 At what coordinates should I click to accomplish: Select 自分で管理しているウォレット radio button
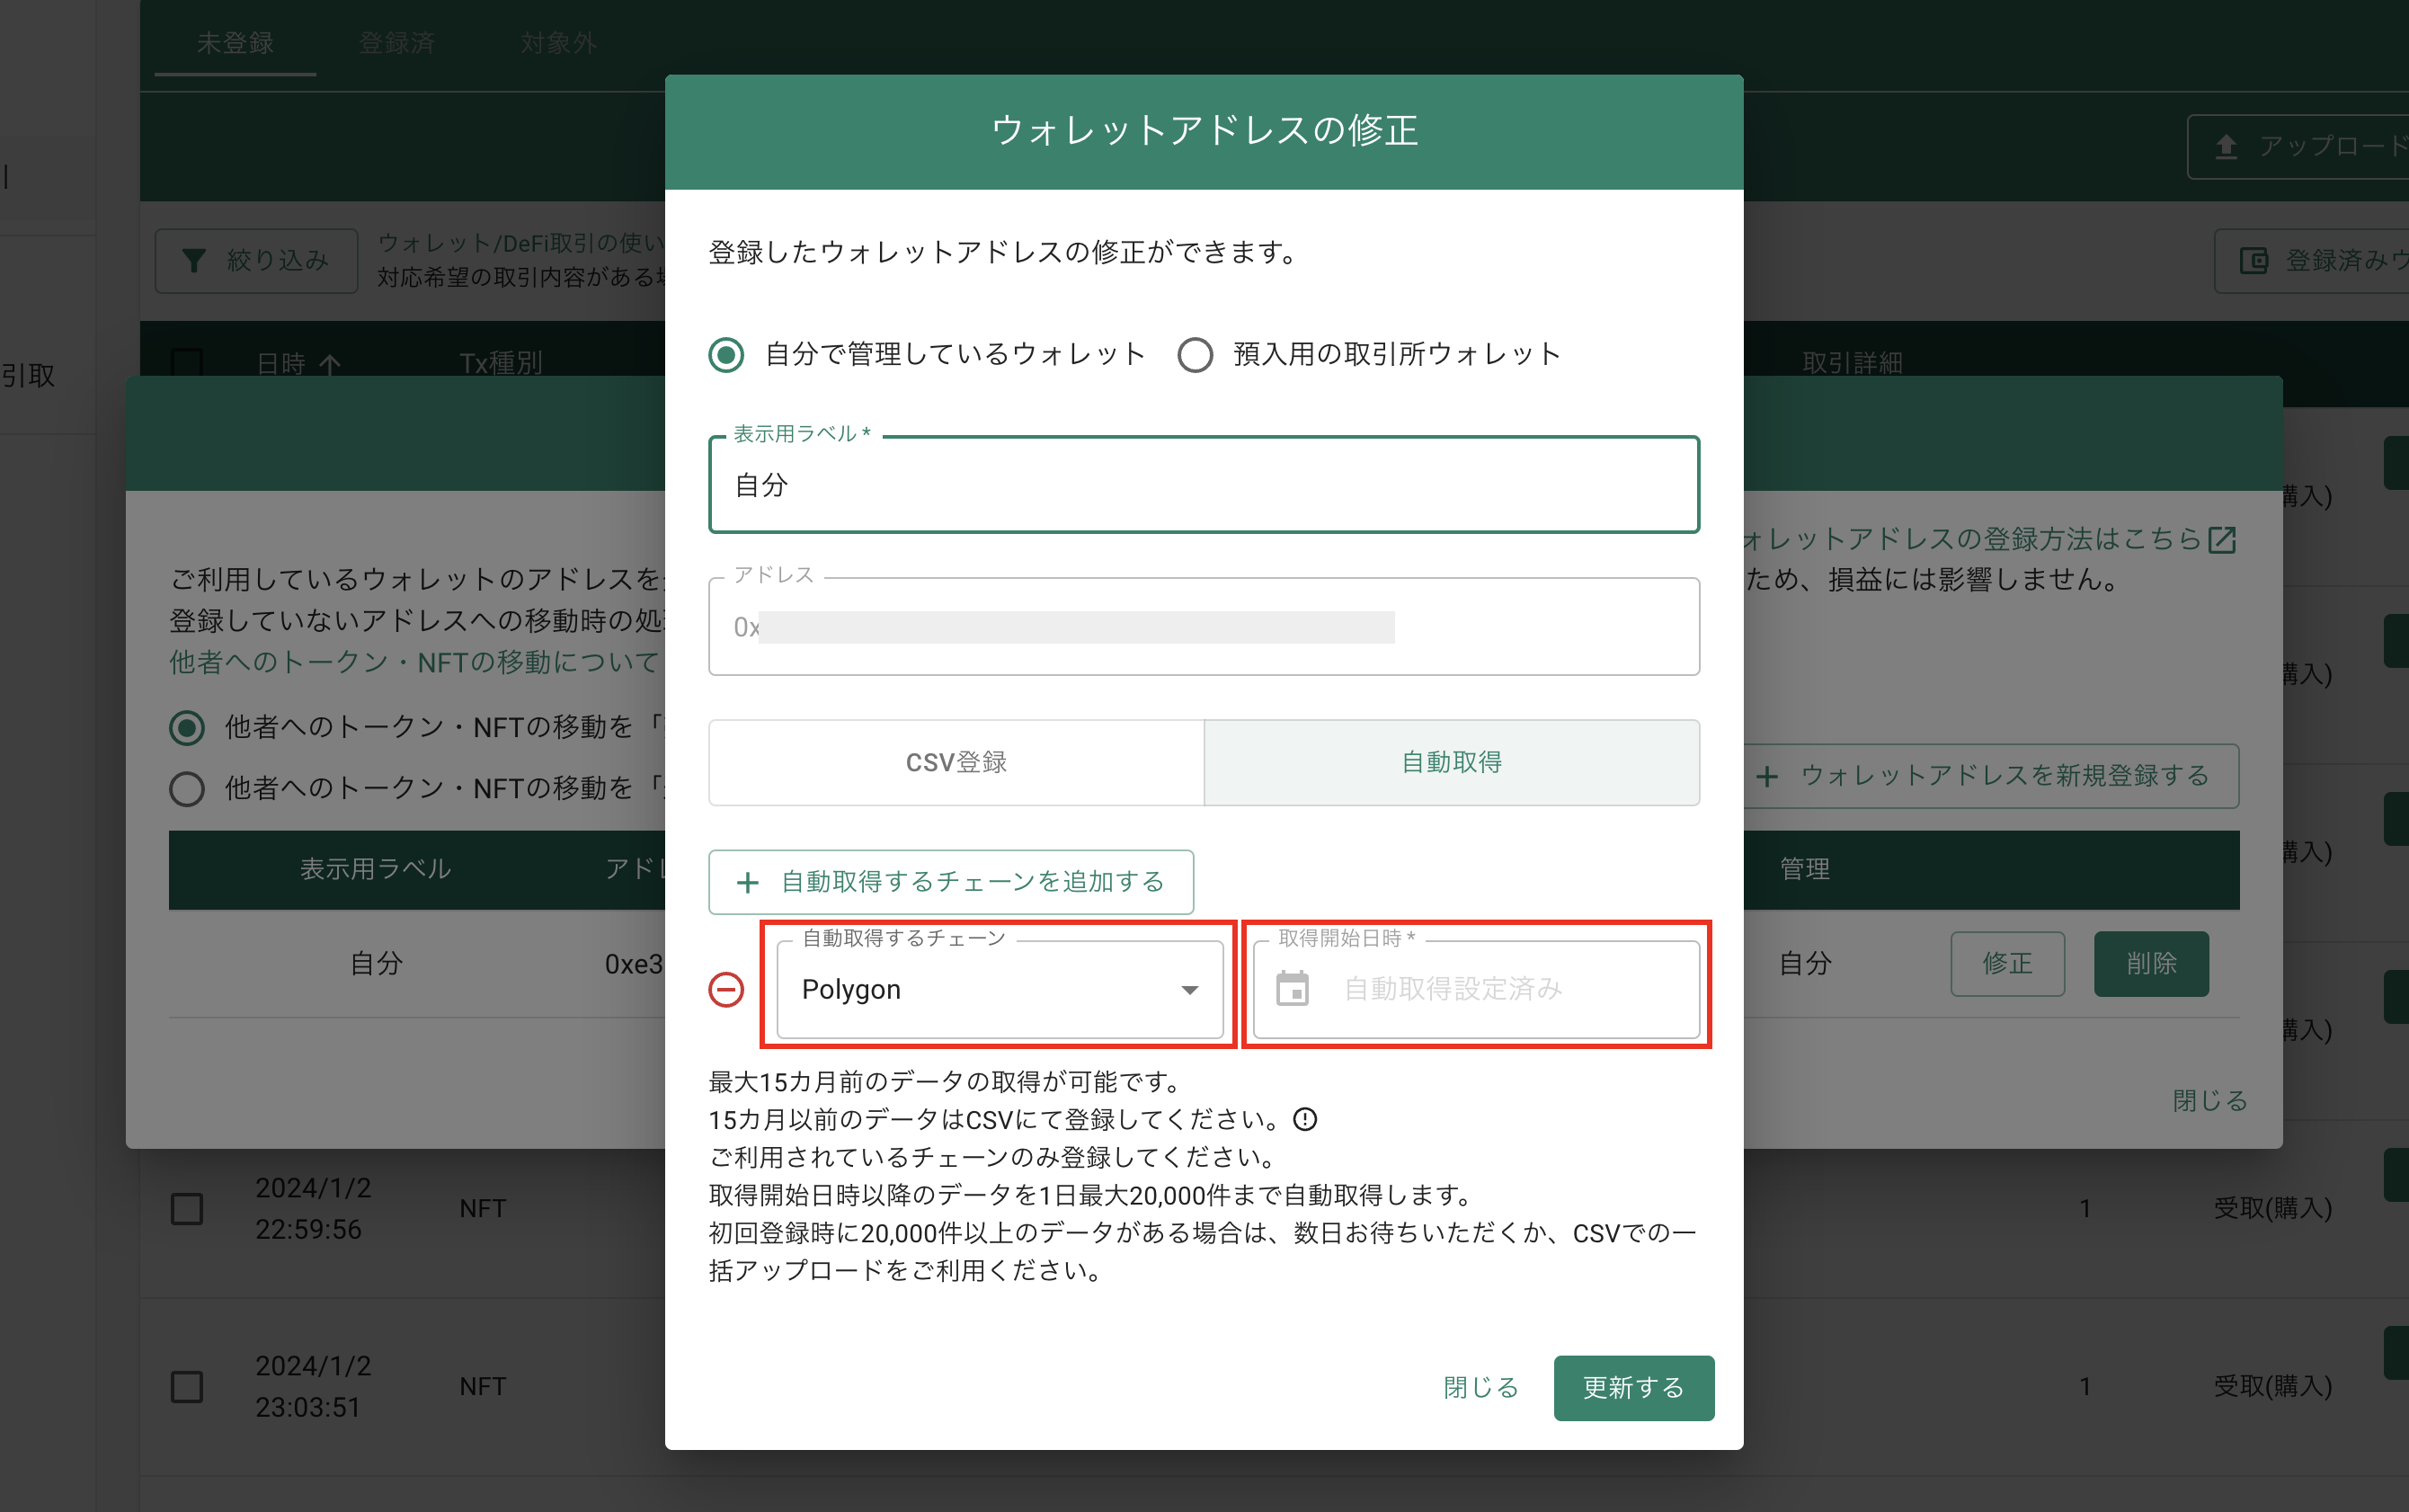click(726, 354)
